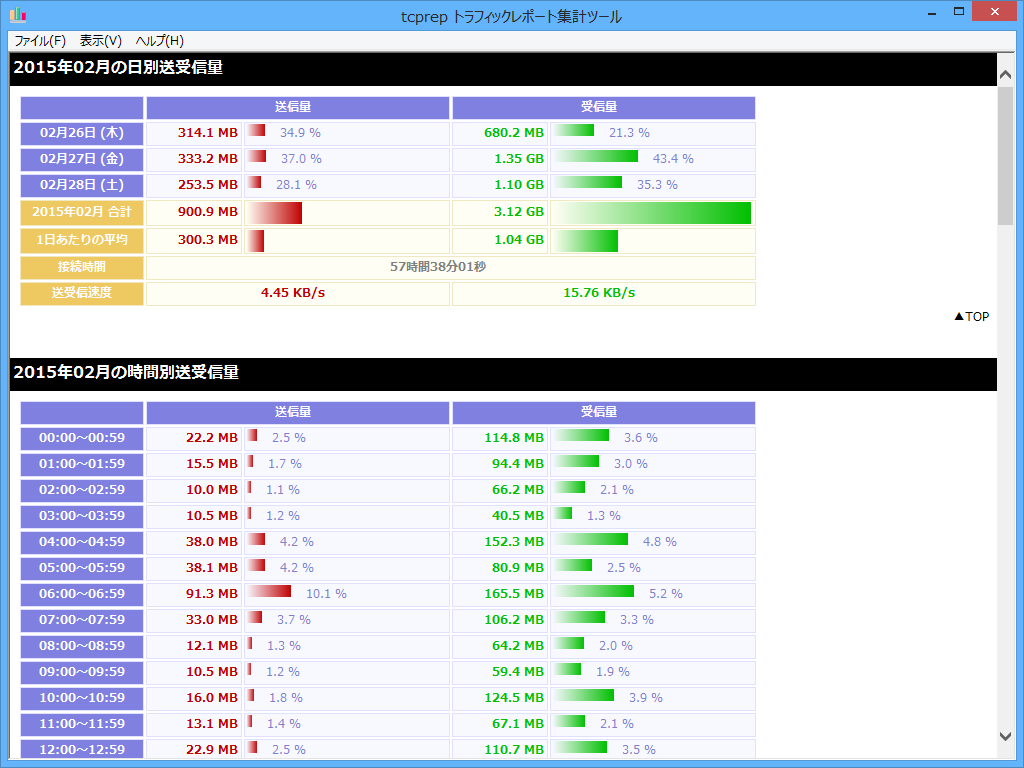This screenshot has height=768, width=1024.
Task: Select the 2015年02月 合計 row label
Action: (80, 212)
